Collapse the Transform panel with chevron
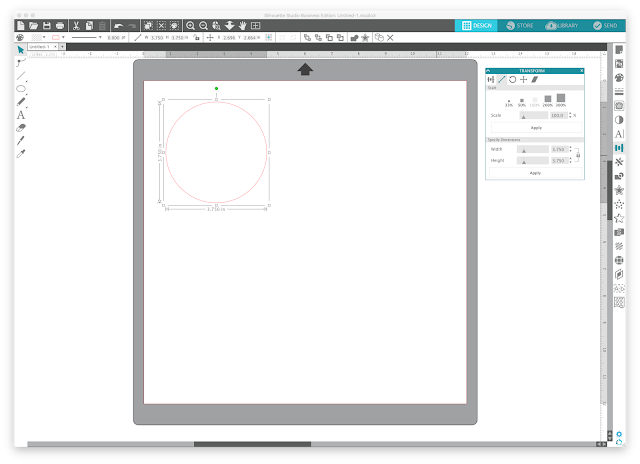This screenshot has width=640, height=464. (x=488, y=71)
